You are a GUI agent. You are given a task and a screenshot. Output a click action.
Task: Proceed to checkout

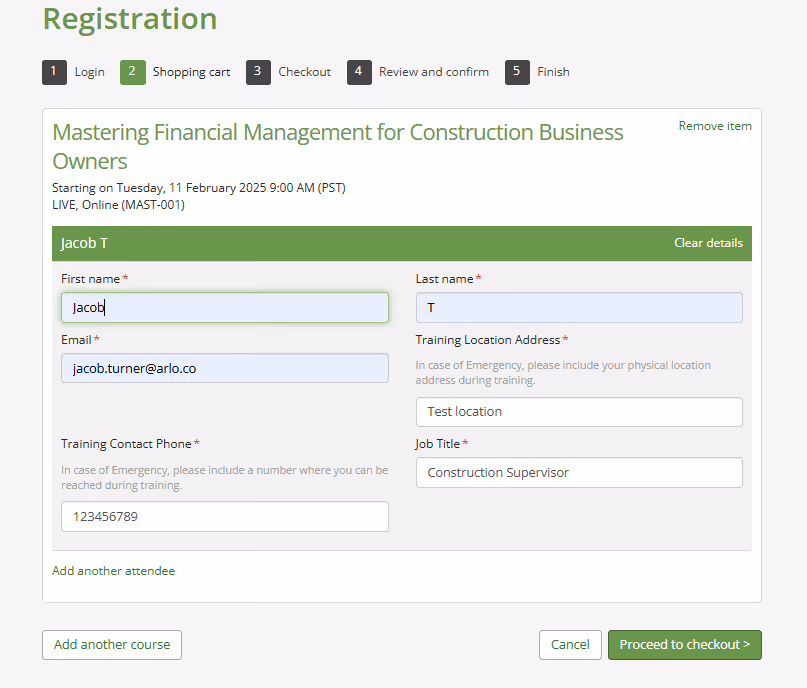(684, 645)
